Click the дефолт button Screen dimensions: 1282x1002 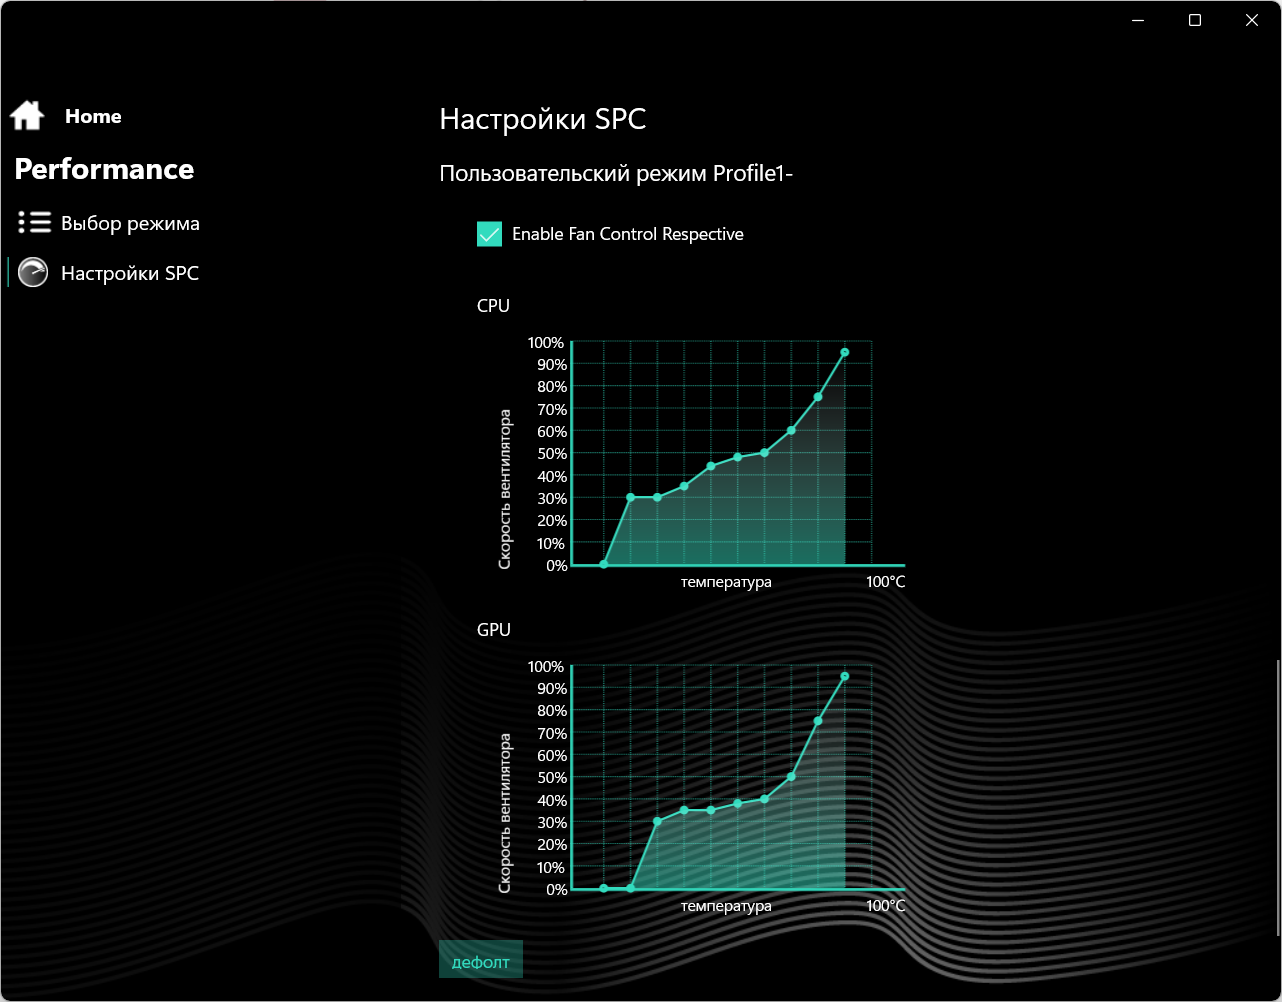(x=481, y=962)
